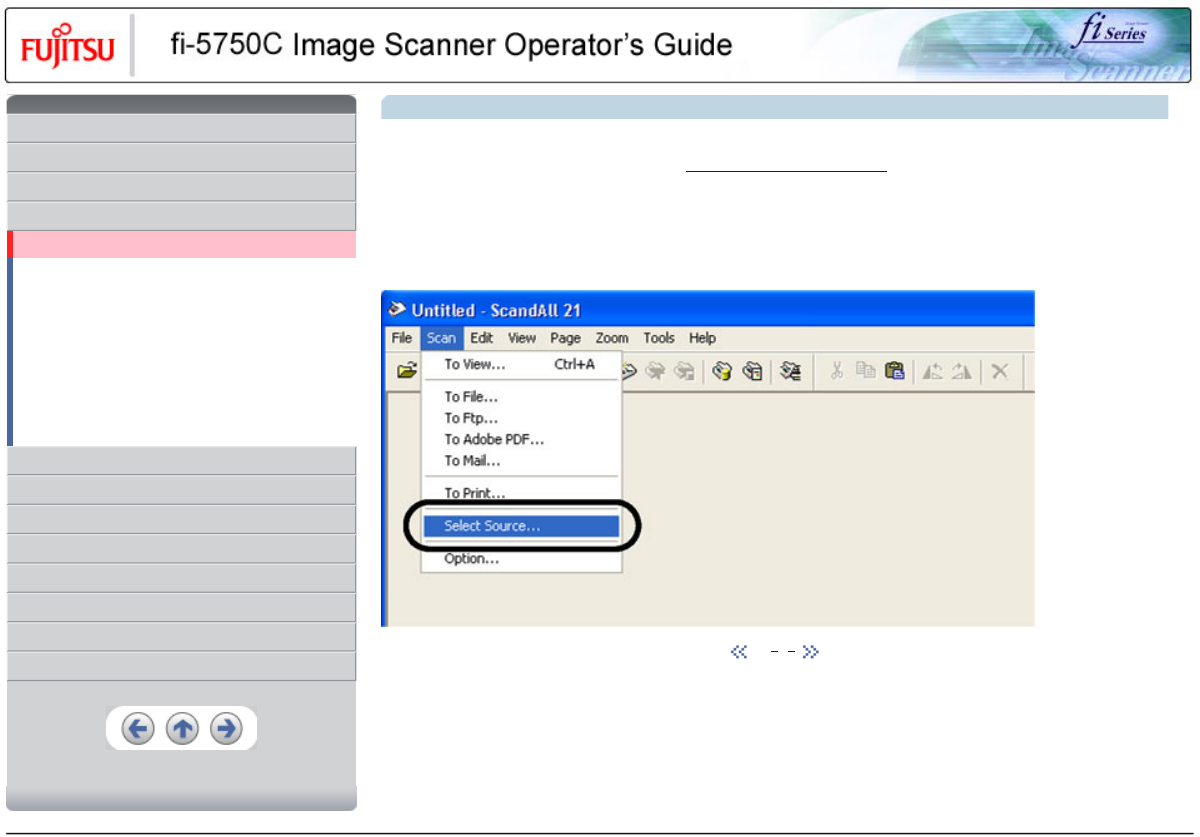Open the Tools menu
Screen dimensions: 1200x837
pos(659,338)
